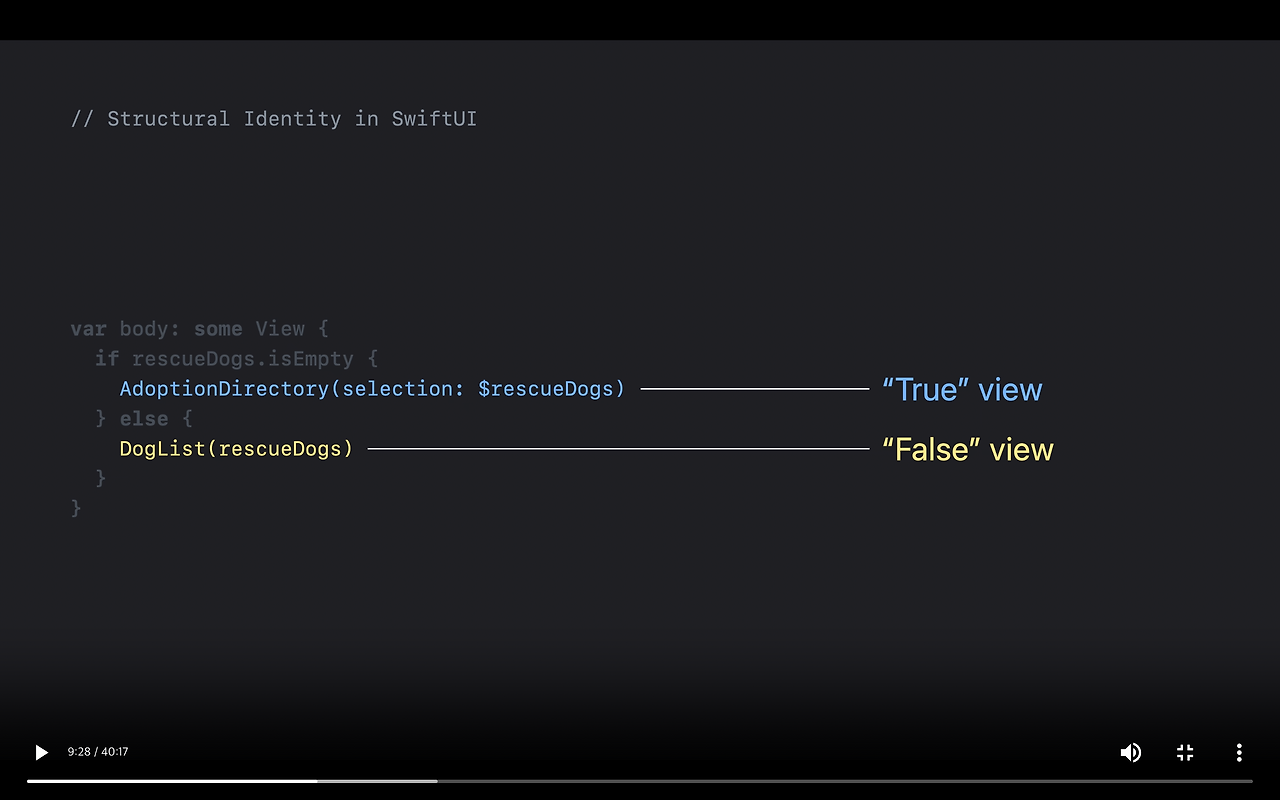1280x800 pixels.
Task: Click the 9:28 / 40:17 time display
Action: pos(98,752)
